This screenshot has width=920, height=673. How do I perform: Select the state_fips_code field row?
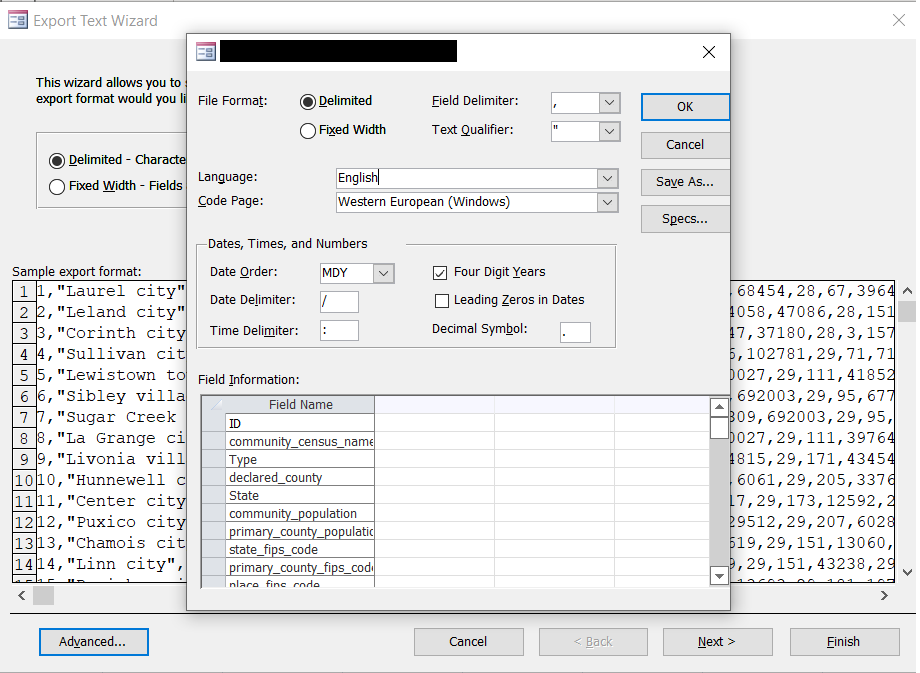(300, 549)
